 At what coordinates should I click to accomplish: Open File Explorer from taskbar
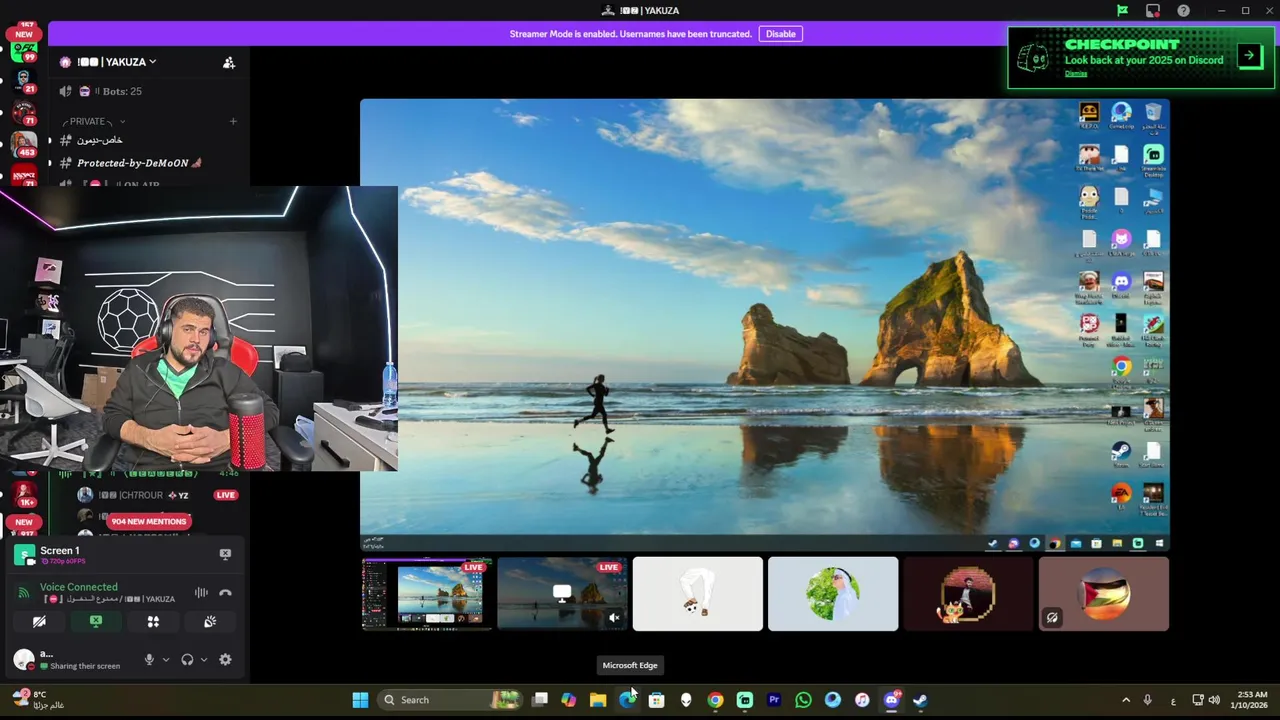pyautogui.click(x=598, y=700)
